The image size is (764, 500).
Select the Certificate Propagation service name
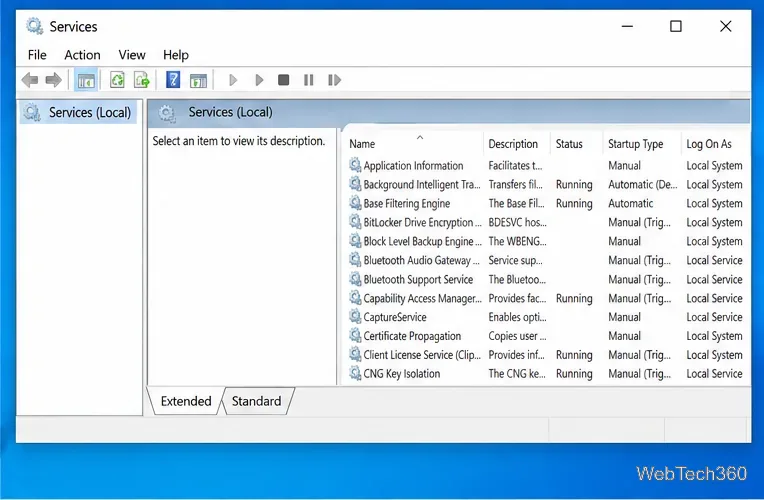412,336
